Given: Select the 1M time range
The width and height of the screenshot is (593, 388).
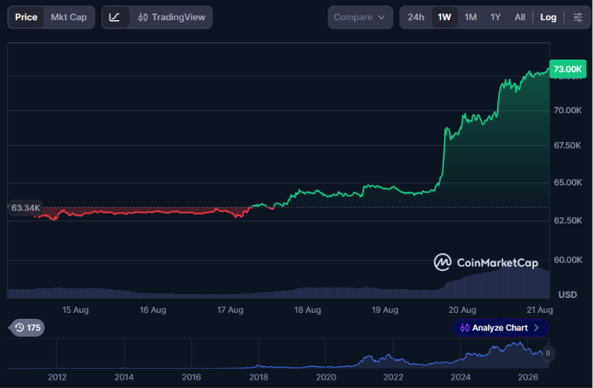Looking at the screenshot, I should [x=470, y=17].
